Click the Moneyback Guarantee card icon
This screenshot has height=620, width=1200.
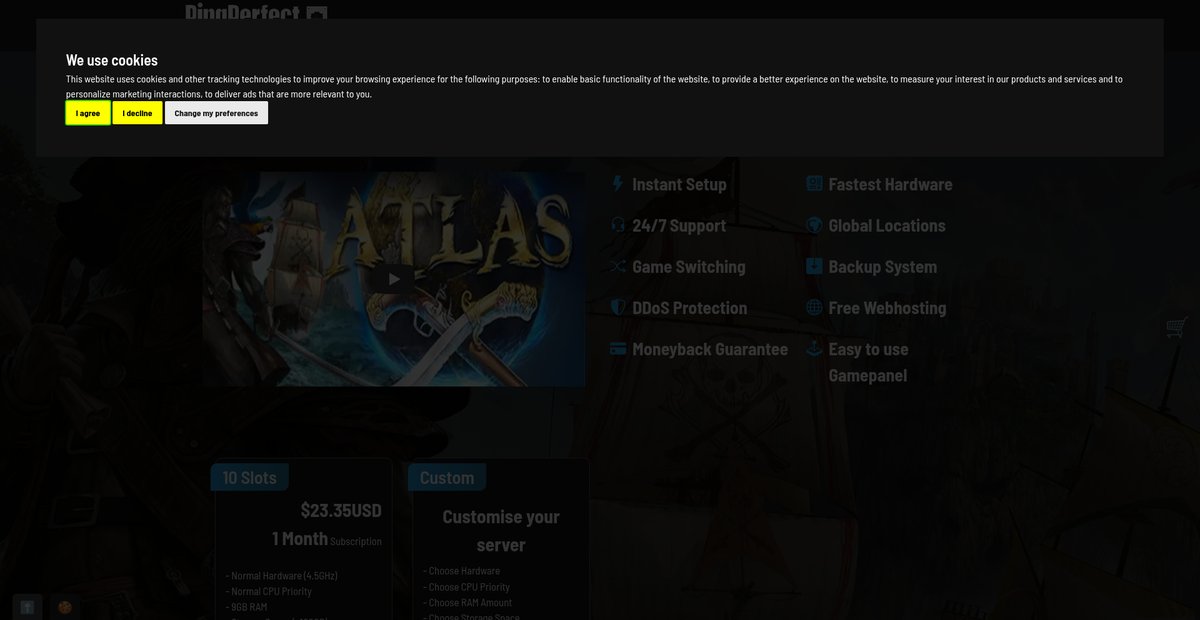pos(617,349)
